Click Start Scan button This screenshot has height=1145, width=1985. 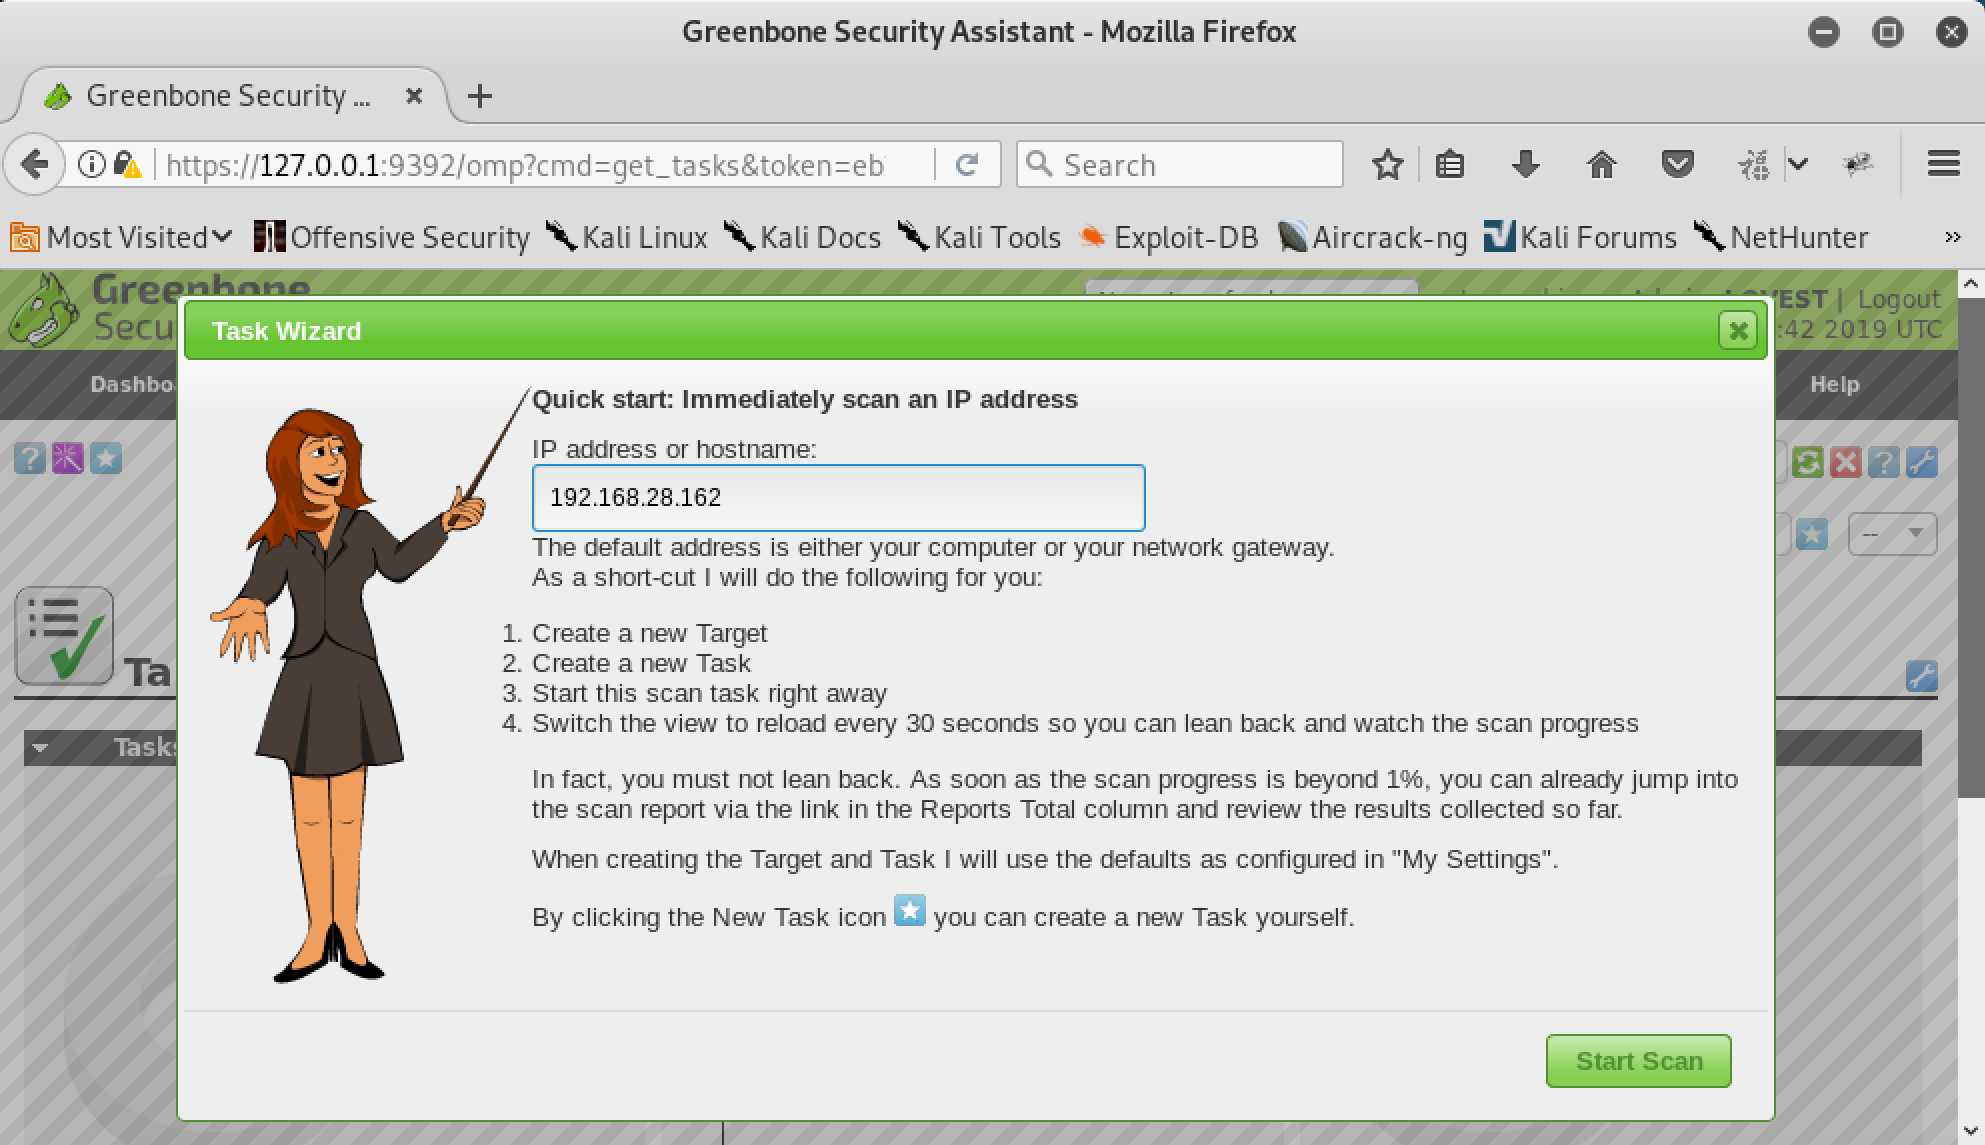point(1637,1060)
